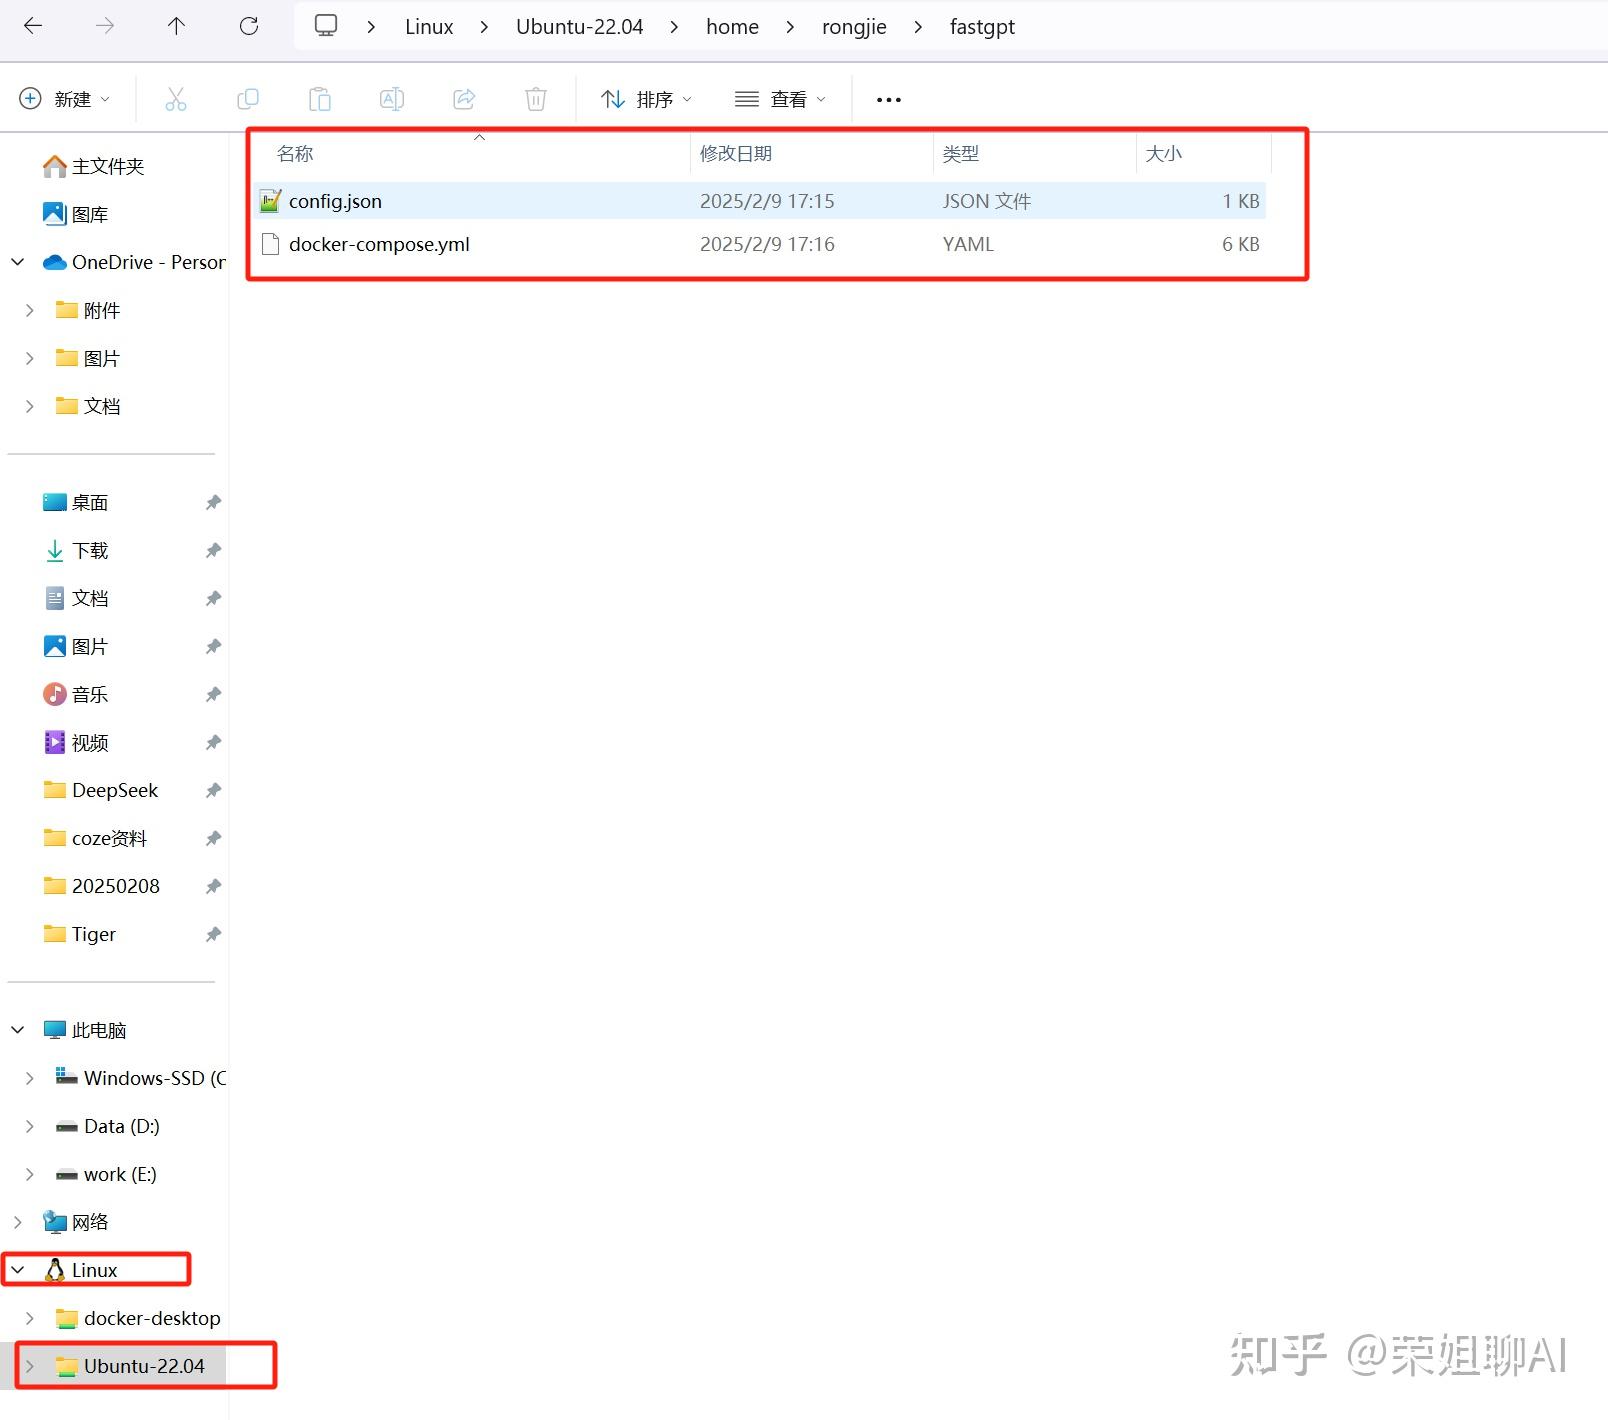Refresh the current folder view
The width and height of the screenshot is (1608, 1420).
click(249, 26)
